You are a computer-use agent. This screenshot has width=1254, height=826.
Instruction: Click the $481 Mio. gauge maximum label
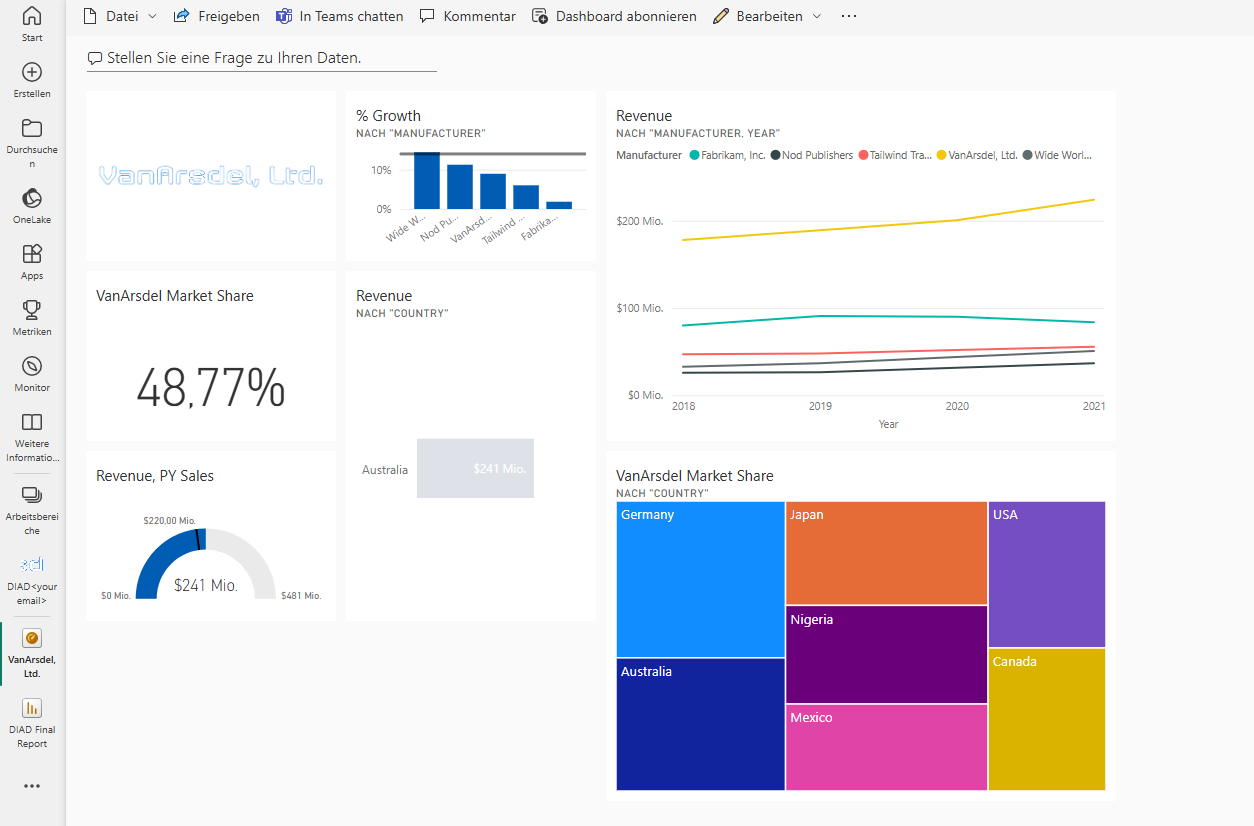click(301, 596)
